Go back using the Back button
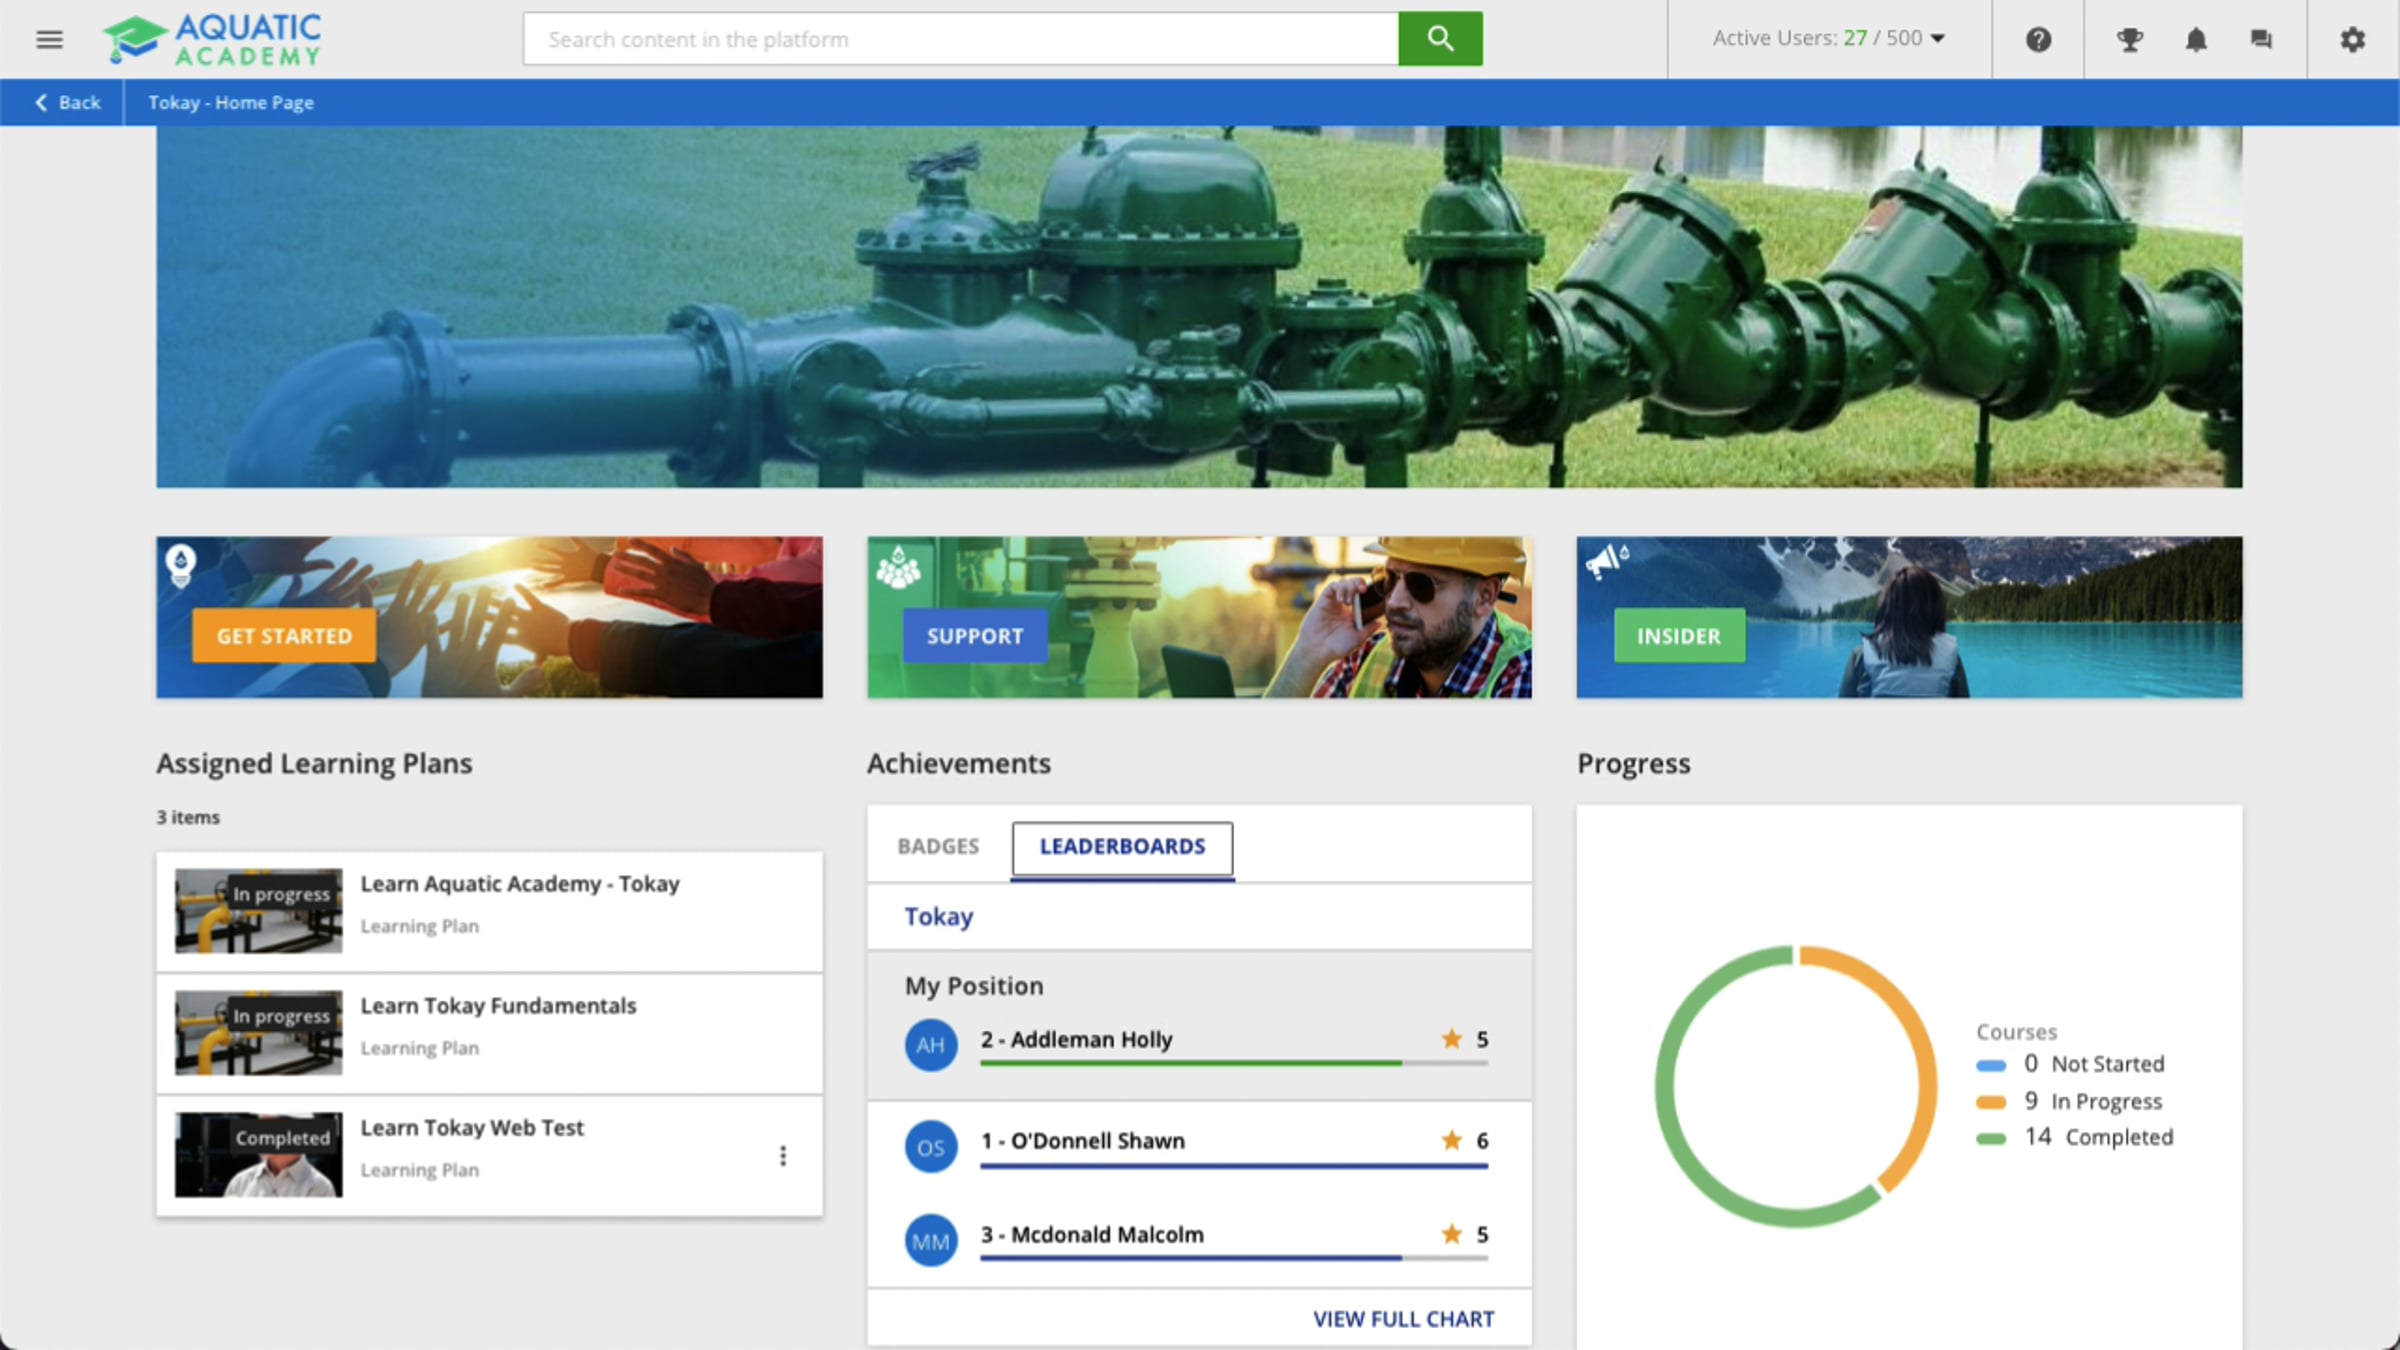Image resolution: width=2400 pixels, height=1350 pixels. [68, 103]
